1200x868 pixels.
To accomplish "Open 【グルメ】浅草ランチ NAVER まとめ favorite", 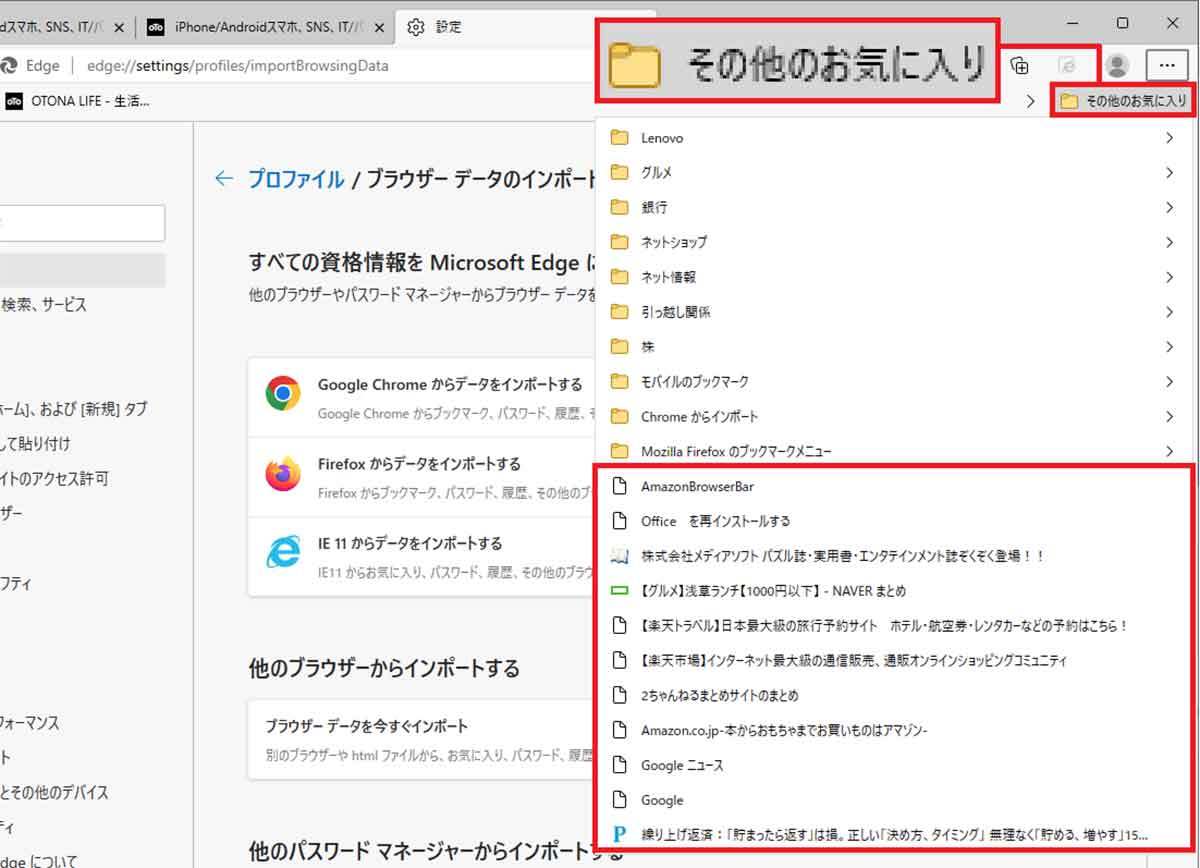I will [895, 591].
